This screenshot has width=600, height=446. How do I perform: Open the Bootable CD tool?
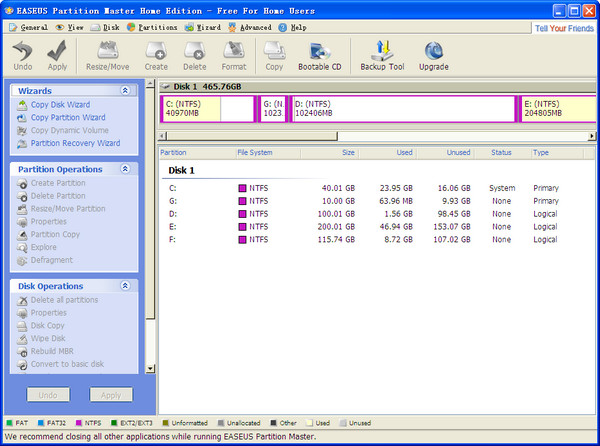pyautogui.click(x=320, y=53)
